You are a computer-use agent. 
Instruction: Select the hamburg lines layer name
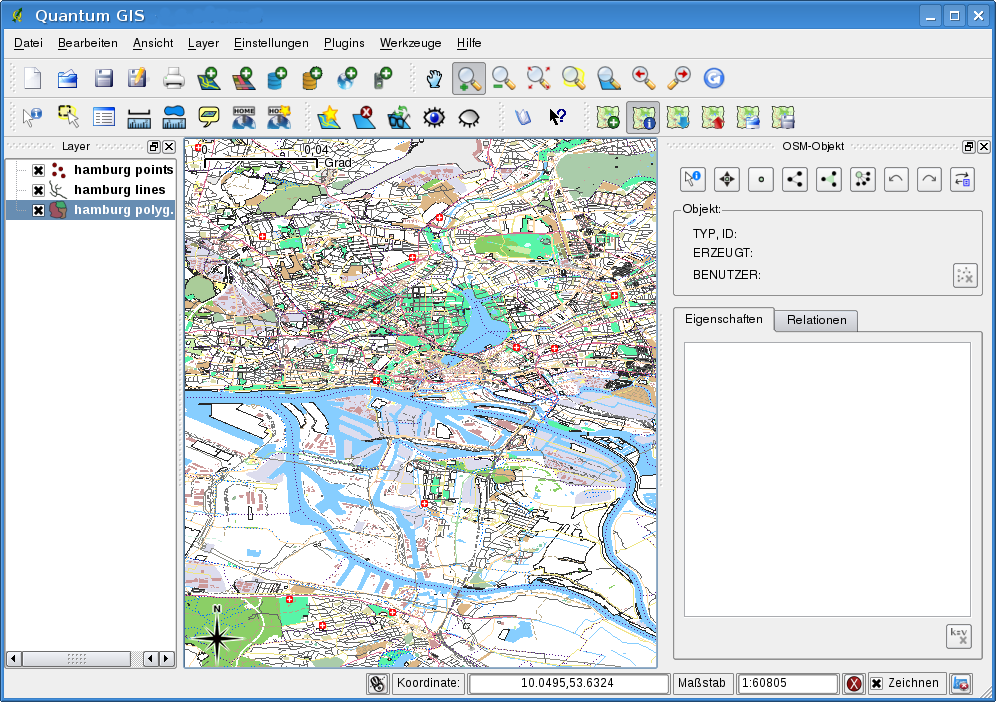tap(119, 189)
